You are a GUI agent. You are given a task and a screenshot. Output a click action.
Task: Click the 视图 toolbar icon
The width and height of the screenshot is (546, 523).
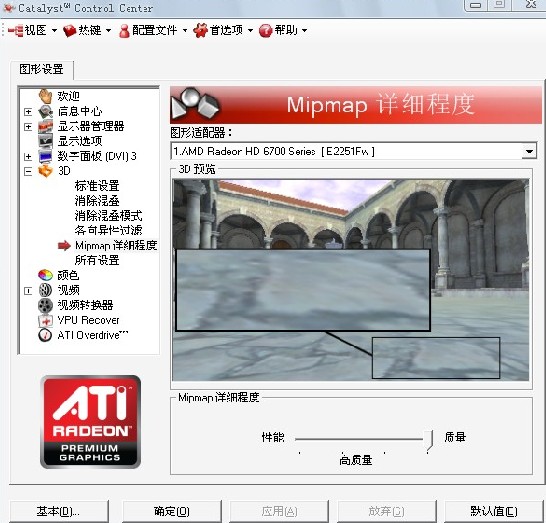(x=16, y=31)
